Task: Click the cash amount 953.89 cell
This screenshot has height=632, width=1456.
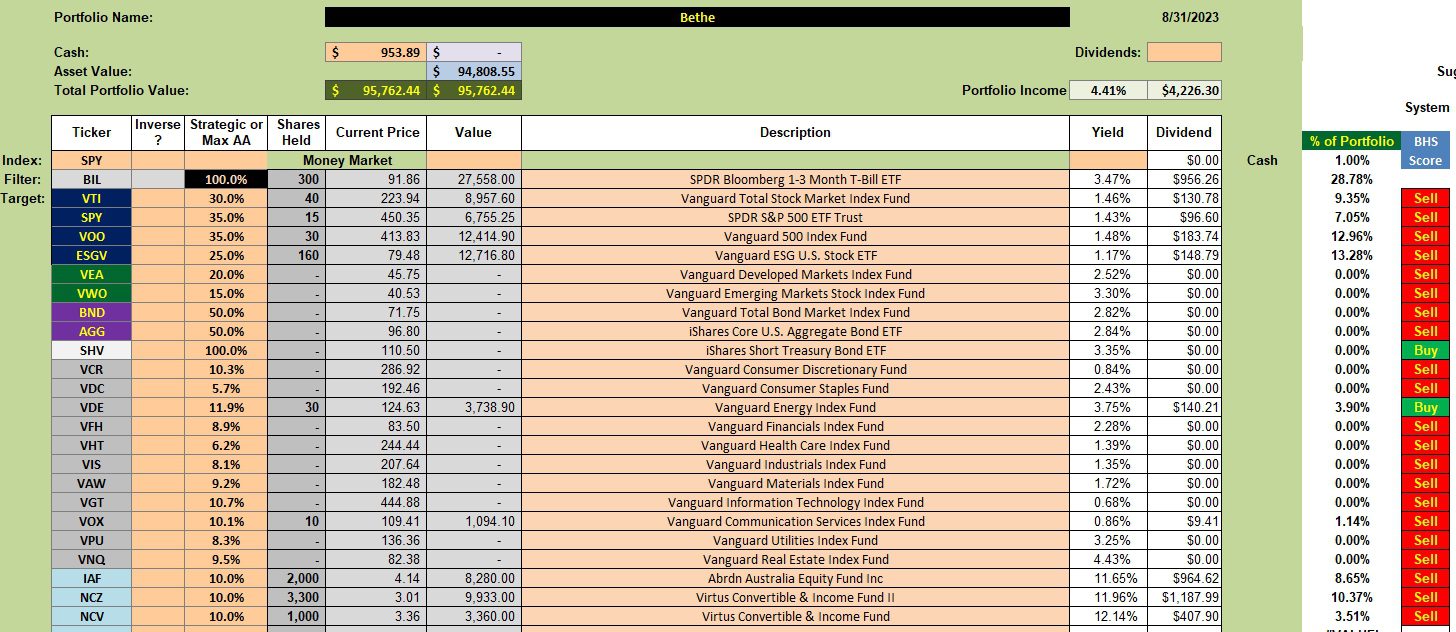Action: [376, 52]
